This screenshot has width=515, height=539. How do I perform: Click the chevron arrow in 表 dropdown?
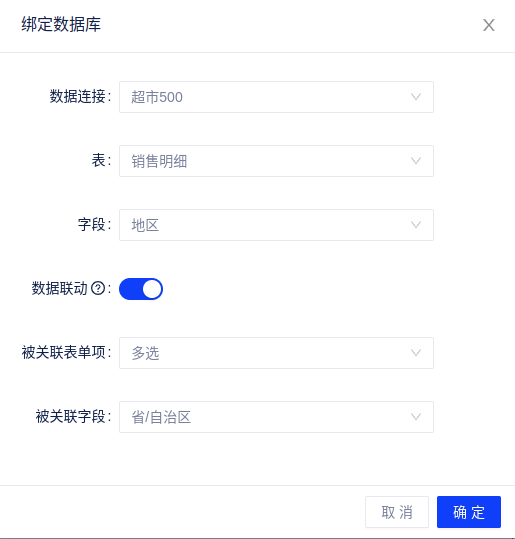point(416,161)
